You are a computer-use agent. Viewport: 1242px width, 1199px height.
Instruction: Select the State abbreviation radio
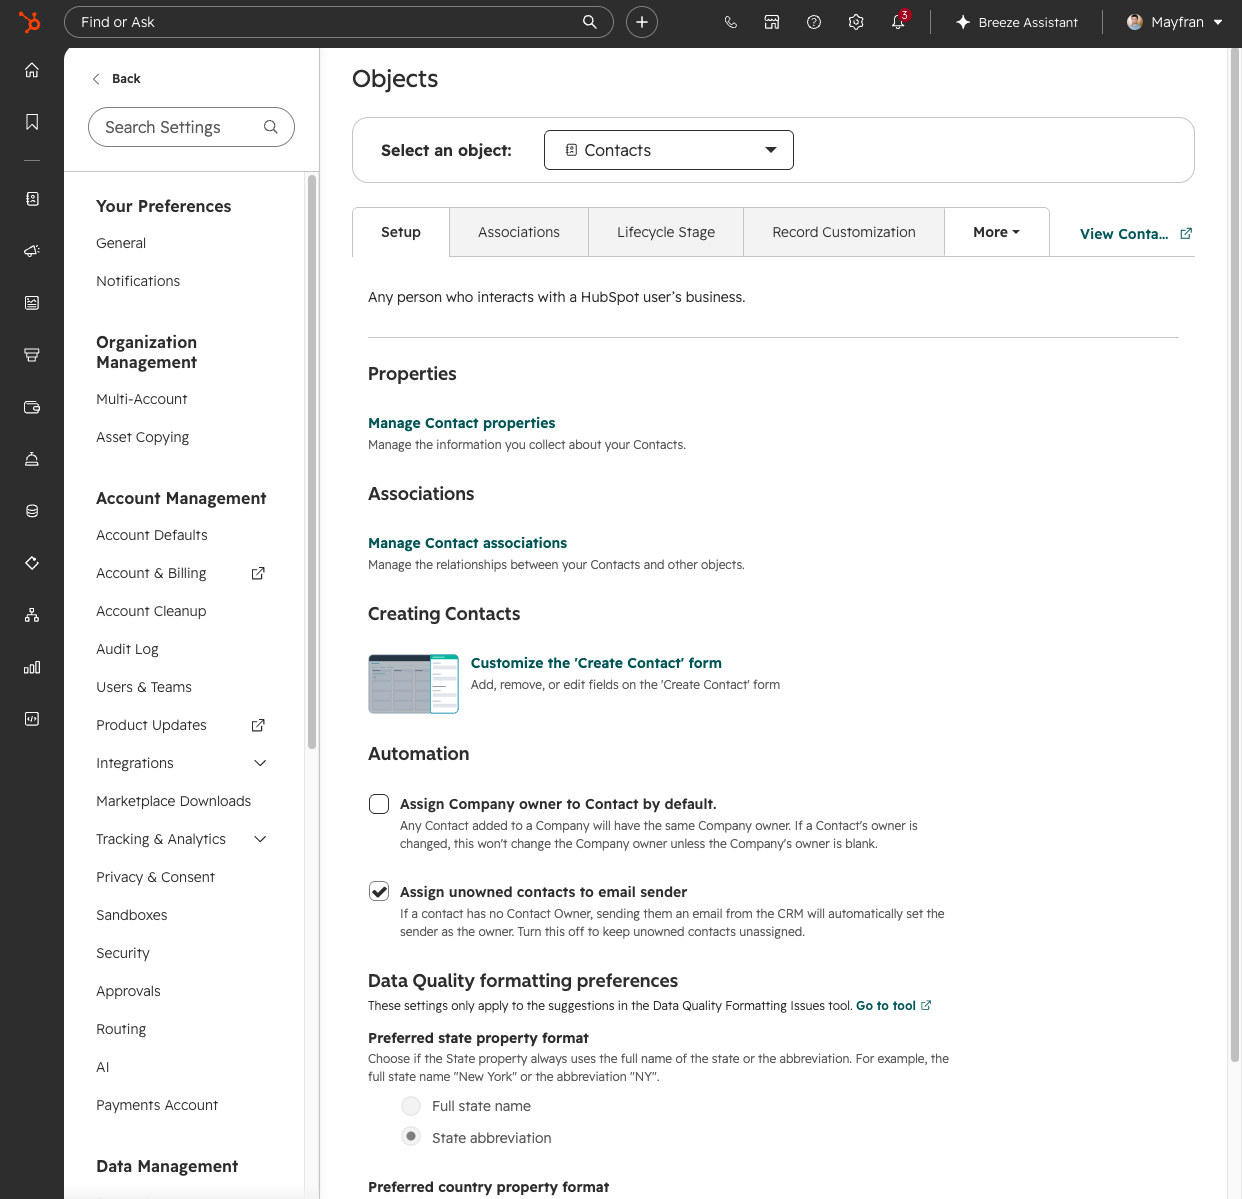[x=411, y=1137]
